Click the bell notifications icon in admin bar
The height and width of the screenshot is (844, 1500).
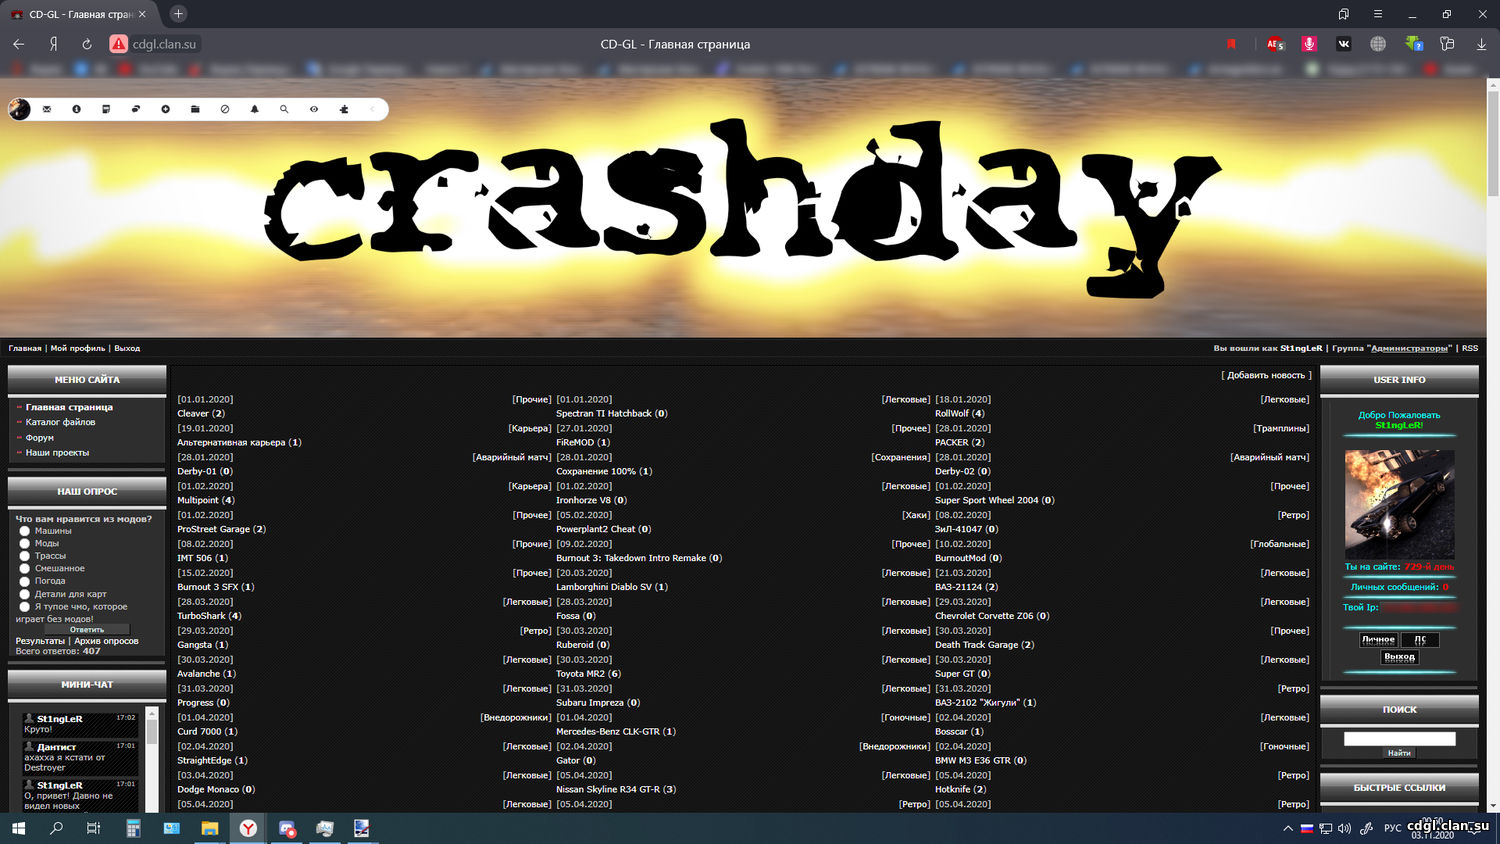click(x=254, y=109)
